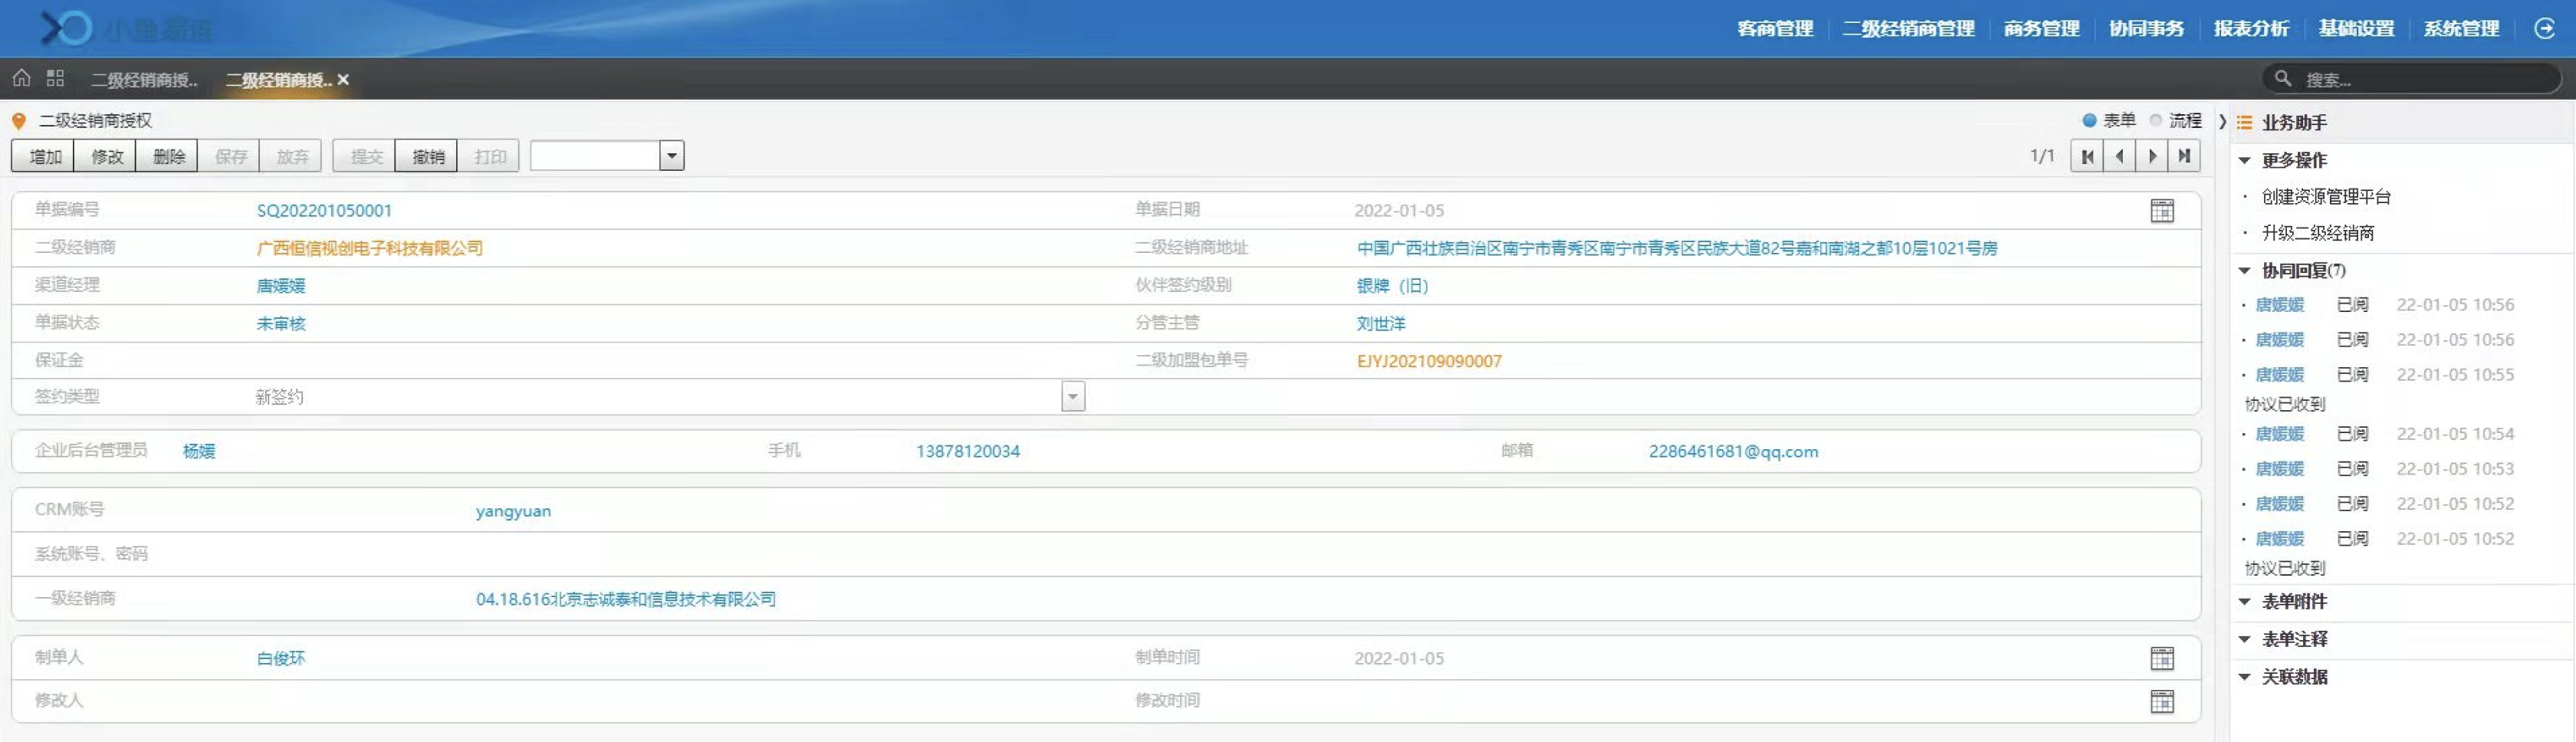
Task: Click the 升级二级经销商 link
Action: click(2317, 233)
